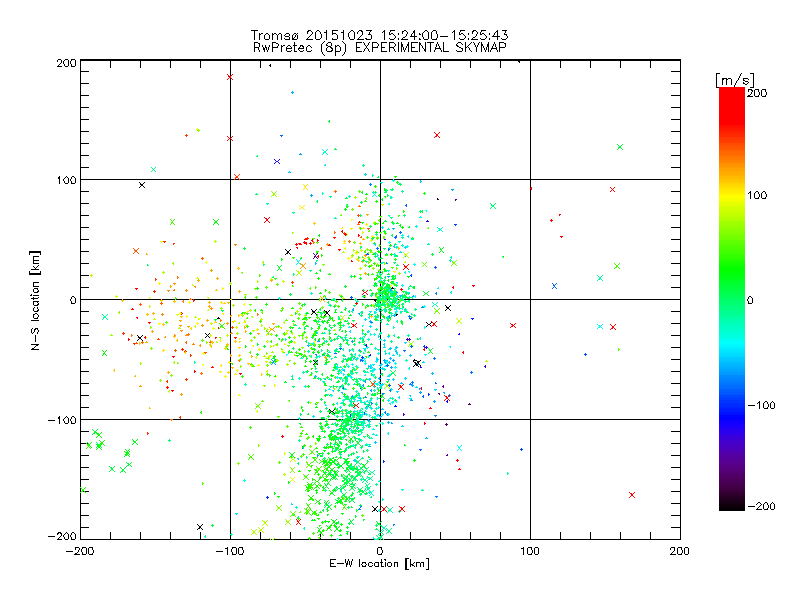Select the "E-W location [km]" axis label

[379, 563]
